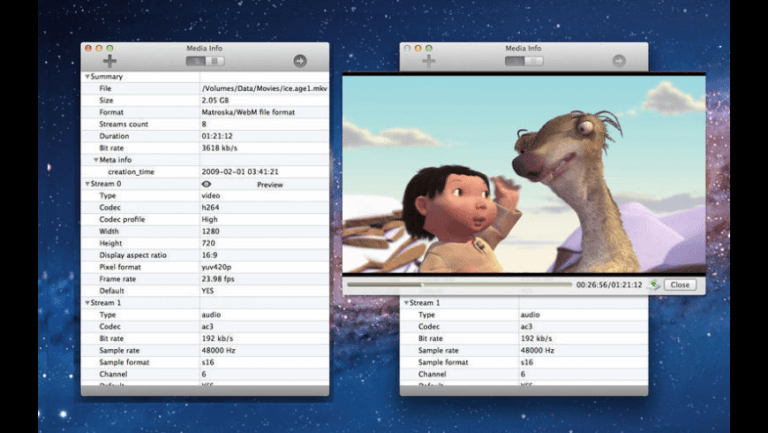The image size is (768, 433).
Task: Collapse the Summary section
Action: pos(87,76)
